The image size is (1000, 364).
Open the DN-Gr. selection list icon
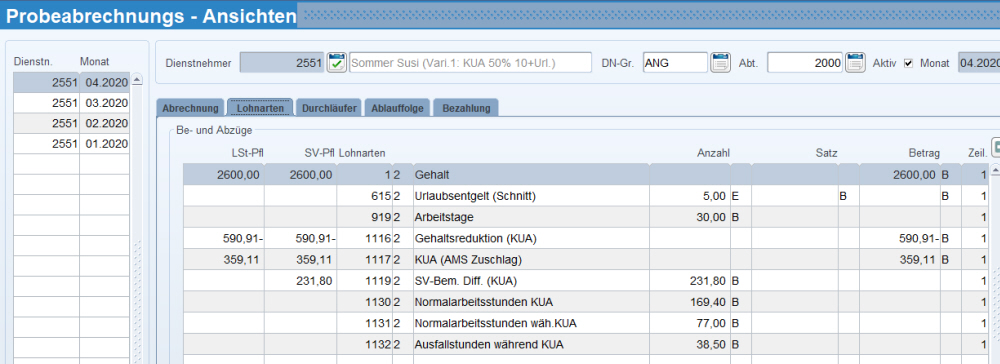[x=721, y=62]
